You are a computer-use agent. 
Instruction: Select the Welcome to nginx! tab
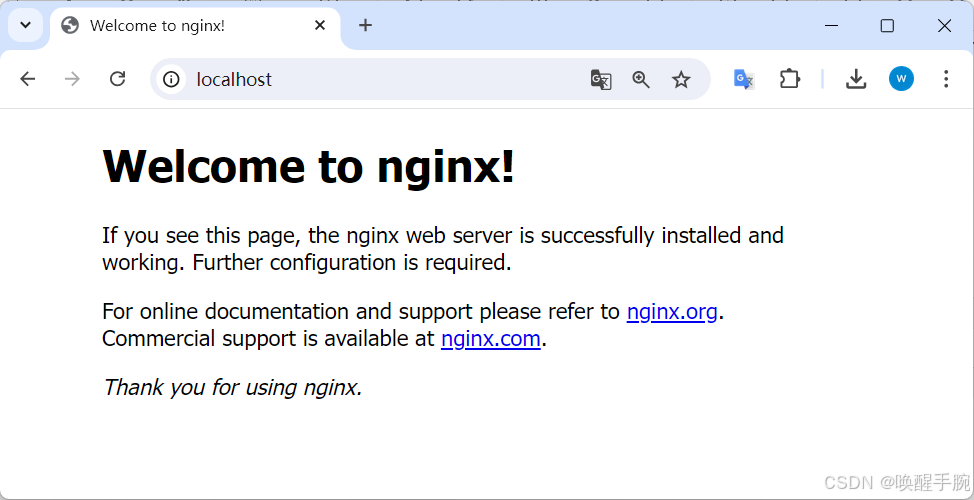click(194, 25)
